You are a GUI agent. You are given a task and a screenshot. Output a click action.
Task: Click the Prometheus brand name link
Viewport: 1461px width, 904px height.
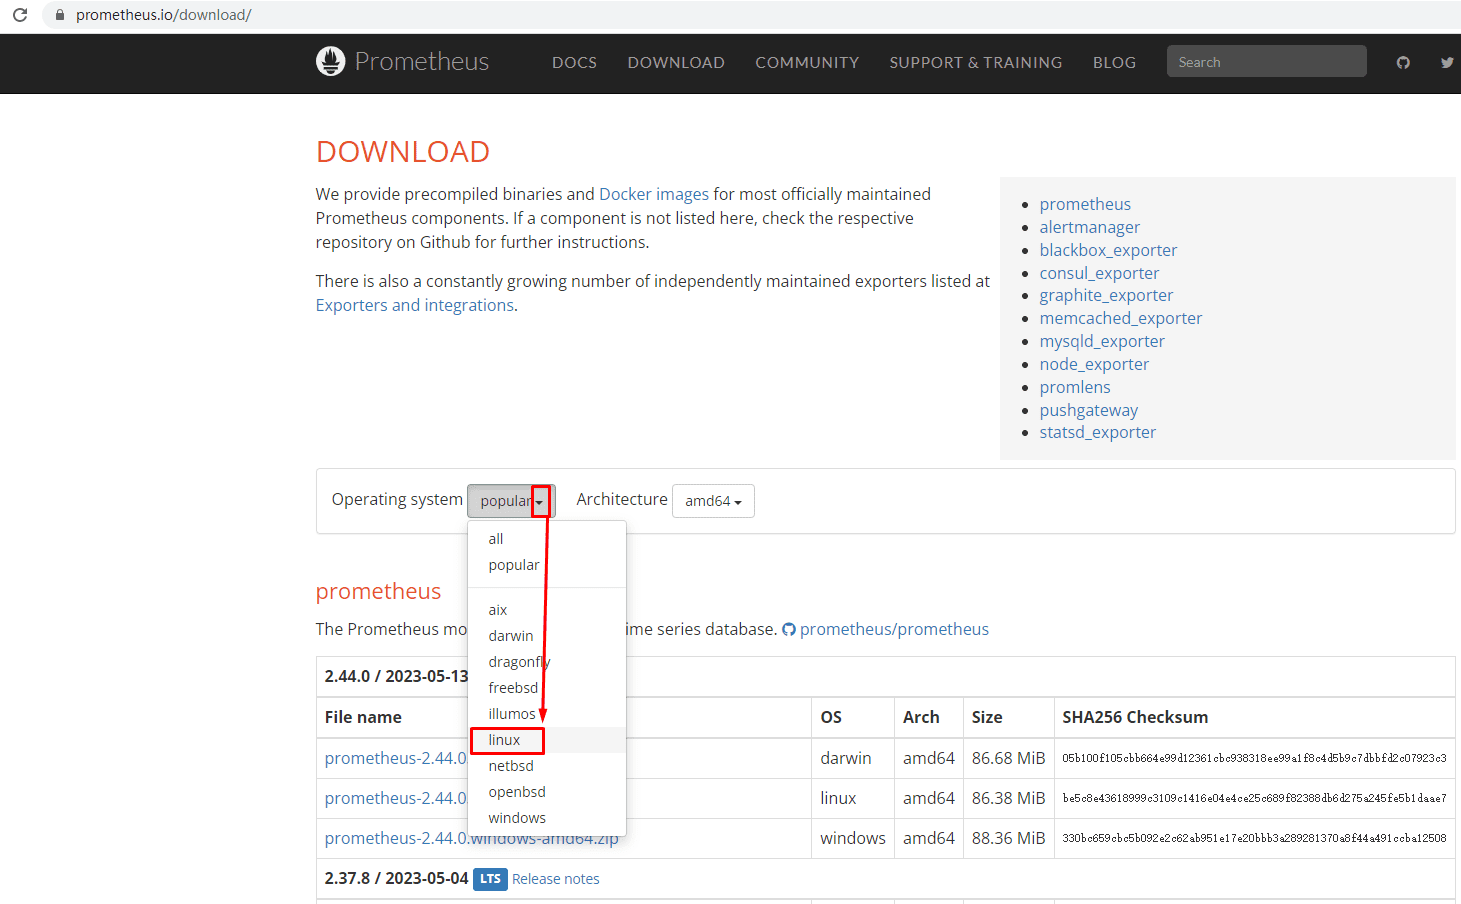coord(422,61)
